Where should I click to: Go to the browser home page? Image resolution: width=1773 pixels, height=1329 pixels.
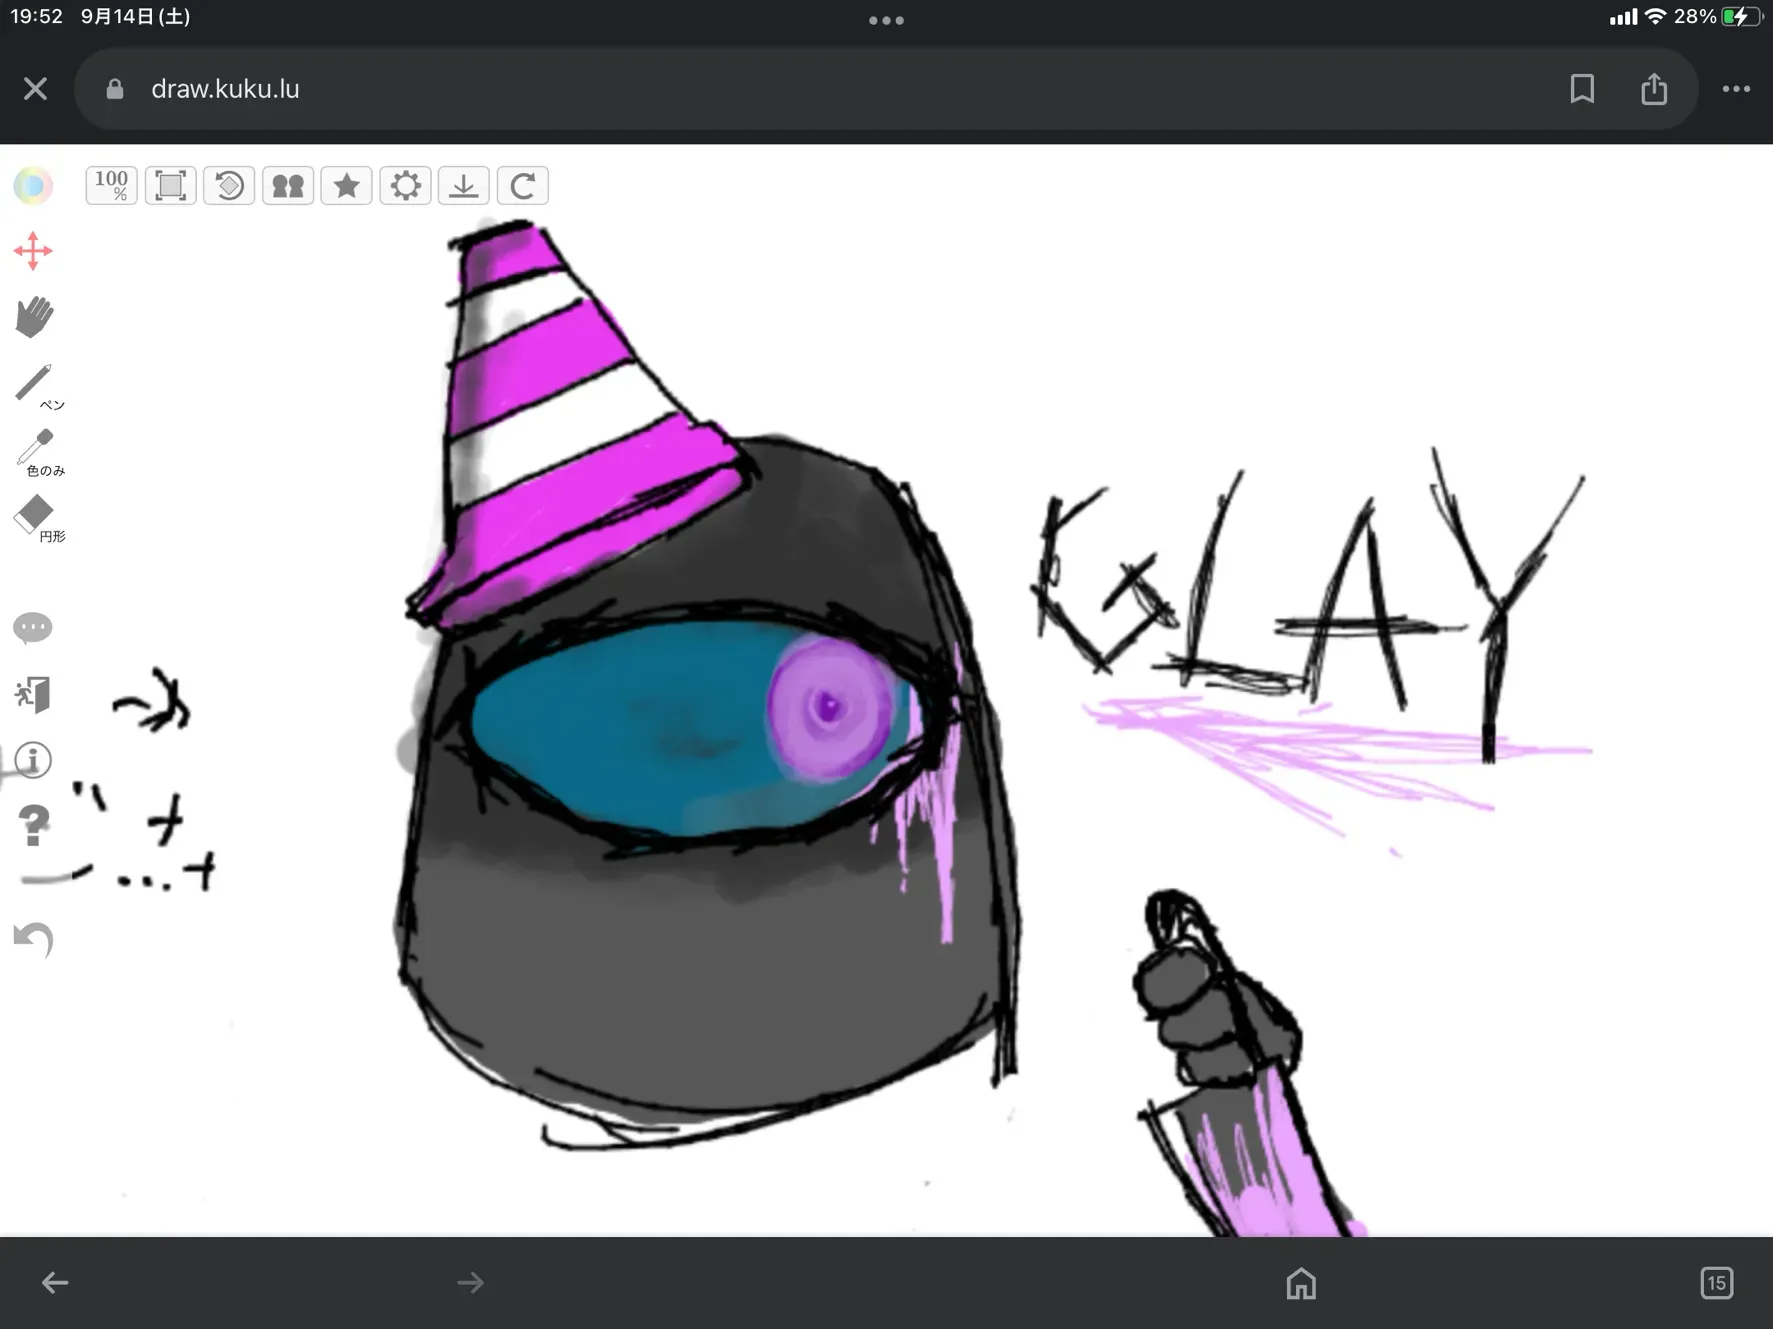(1301, 1282)
